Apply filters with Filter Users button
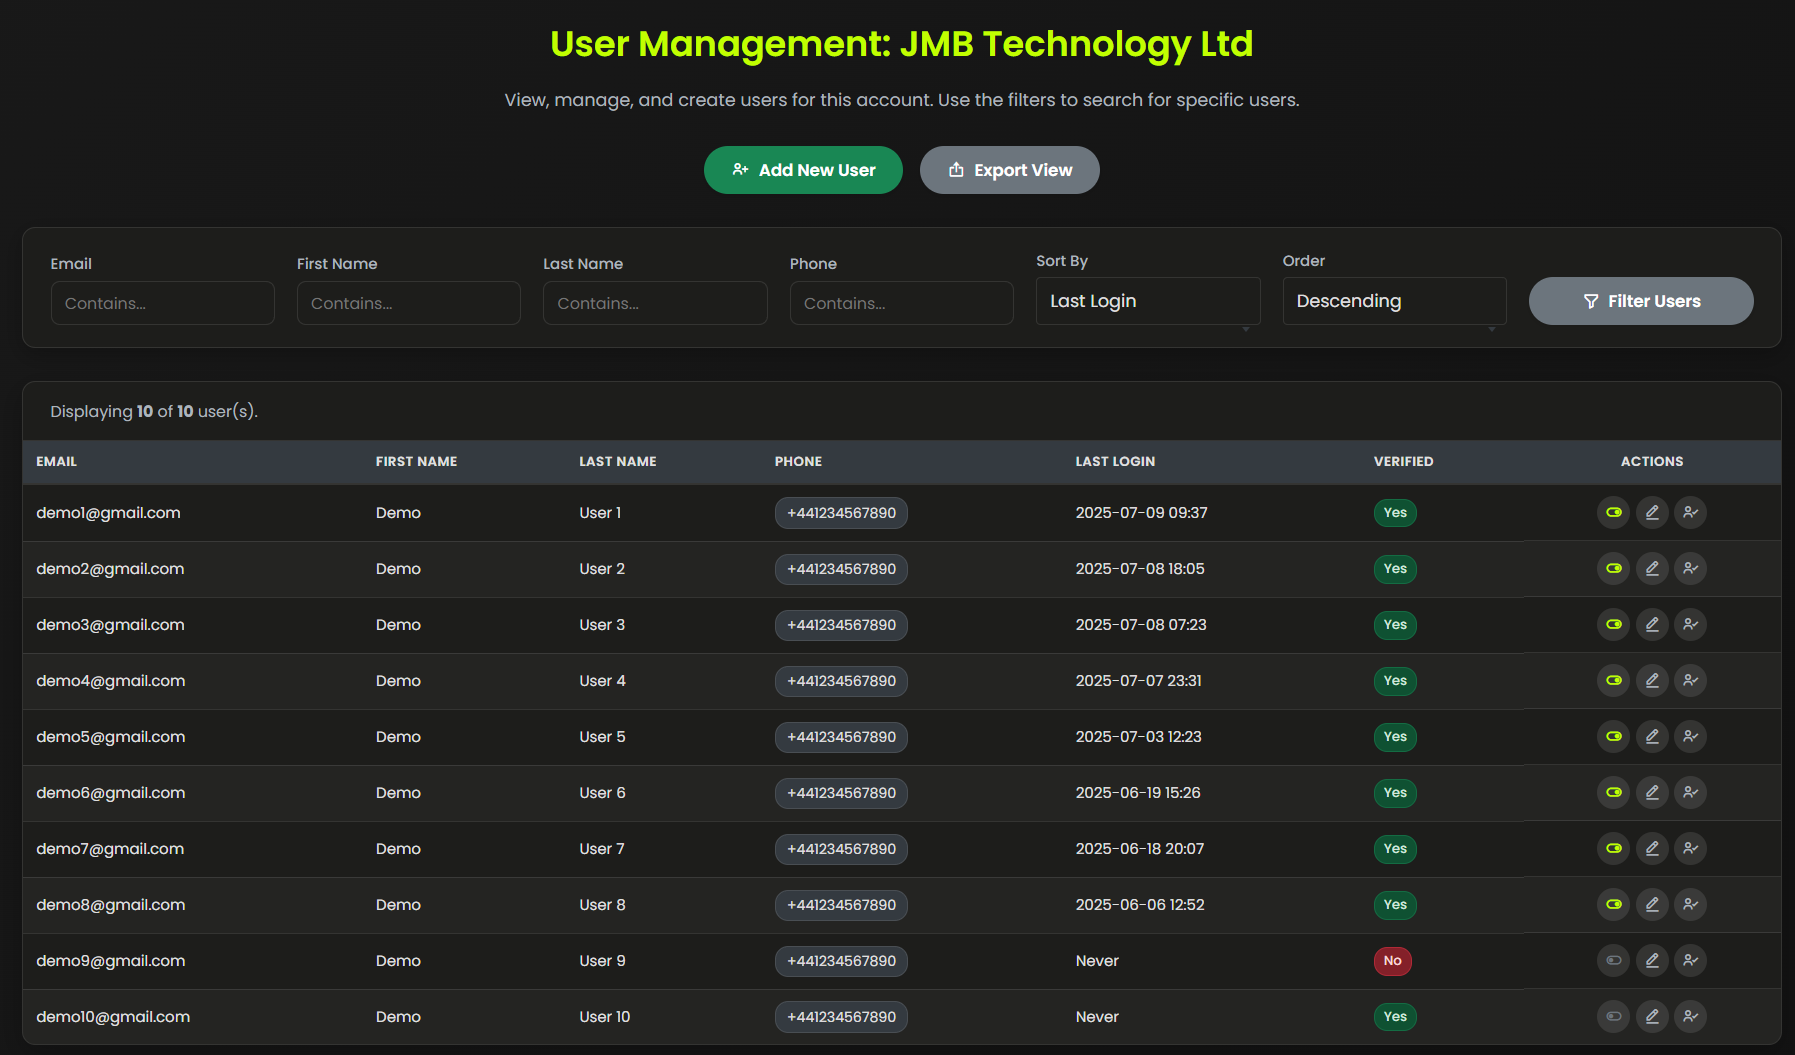1795x1055 pixels. (1641, 301)
